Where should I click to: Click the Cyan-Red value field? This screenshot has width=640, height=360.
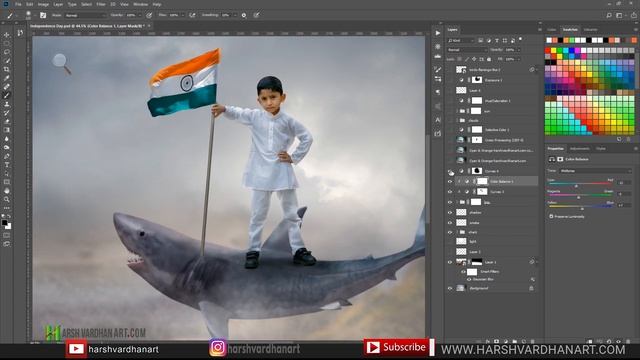click(623, 182)
